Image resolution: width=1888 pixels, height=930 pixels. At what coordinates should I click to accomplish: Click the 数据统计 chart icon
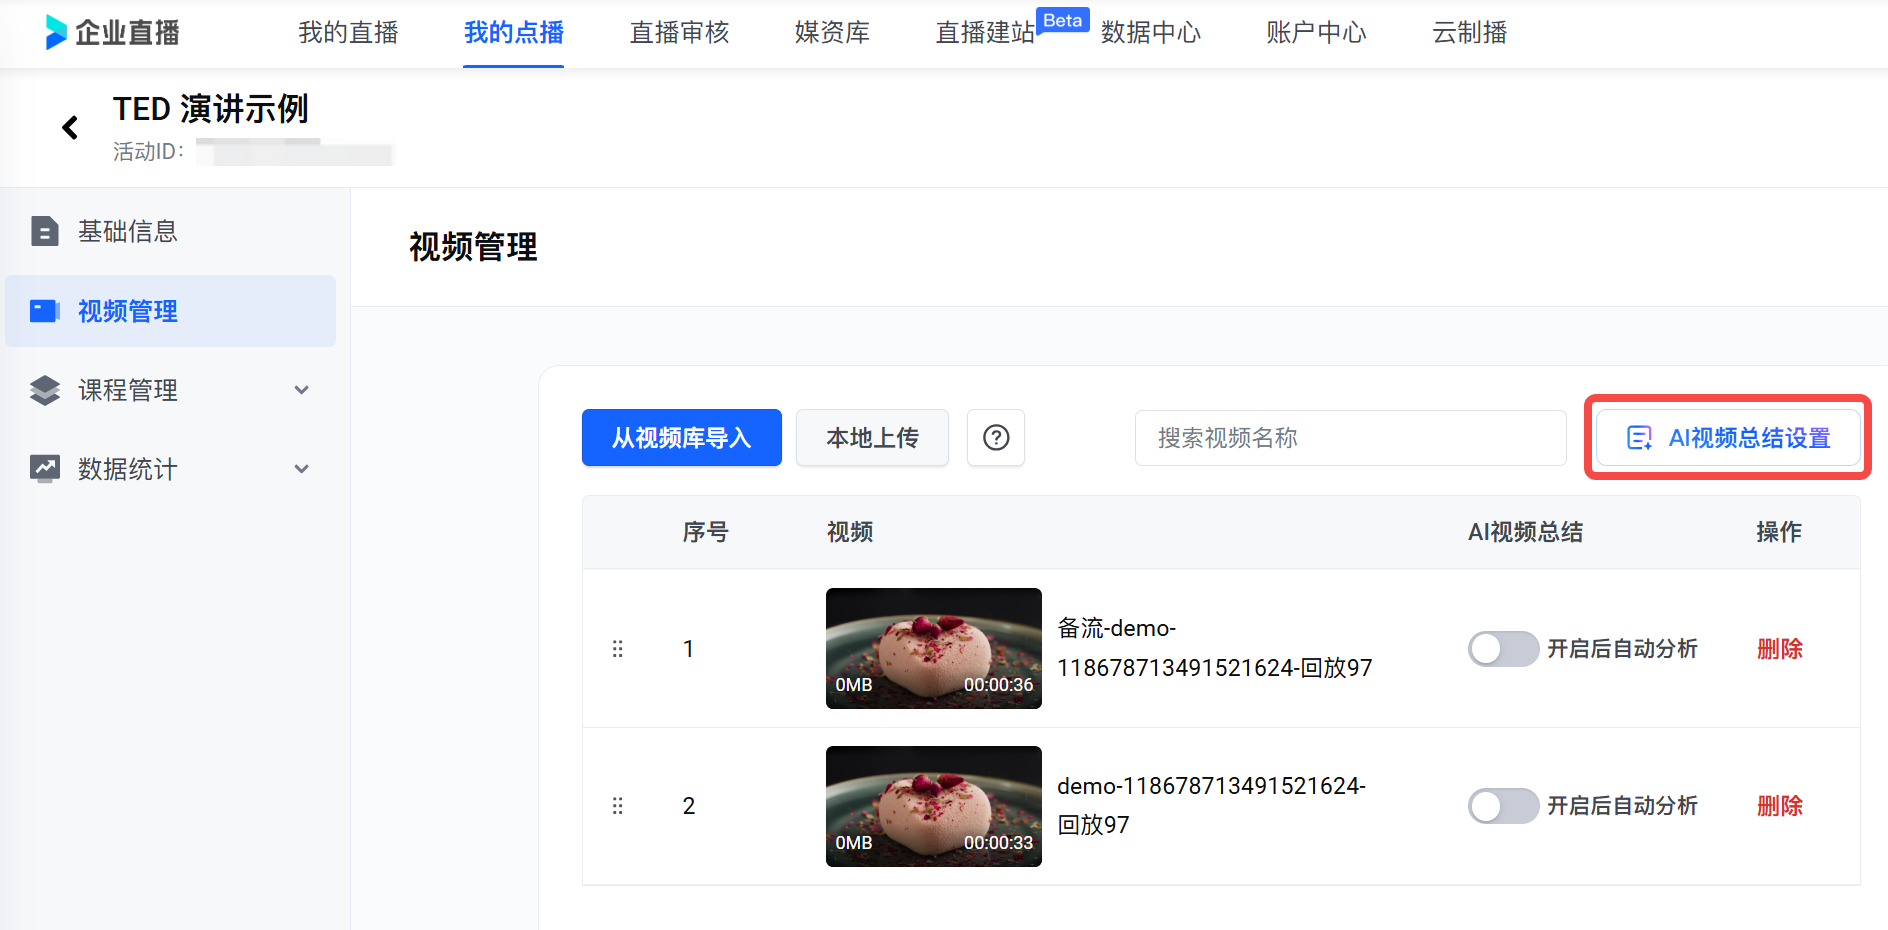45,469
